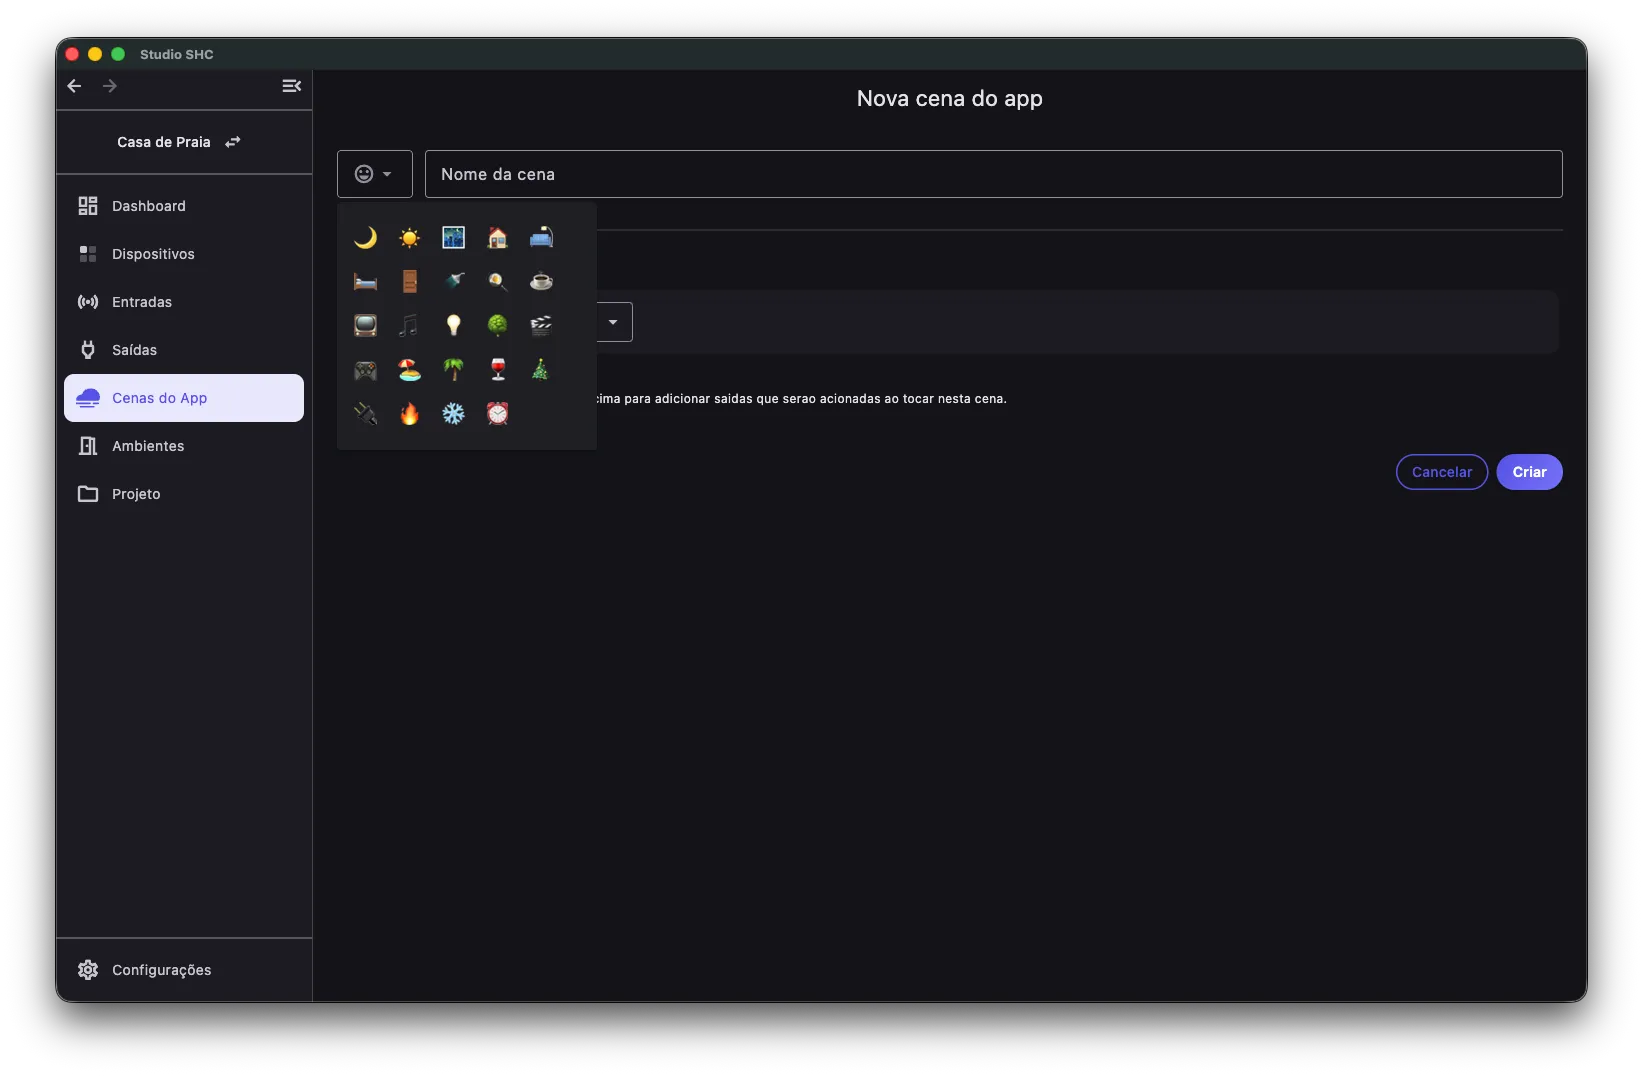Go back with the left arrow
The image size is (1643, 1076).
point(74,86)
